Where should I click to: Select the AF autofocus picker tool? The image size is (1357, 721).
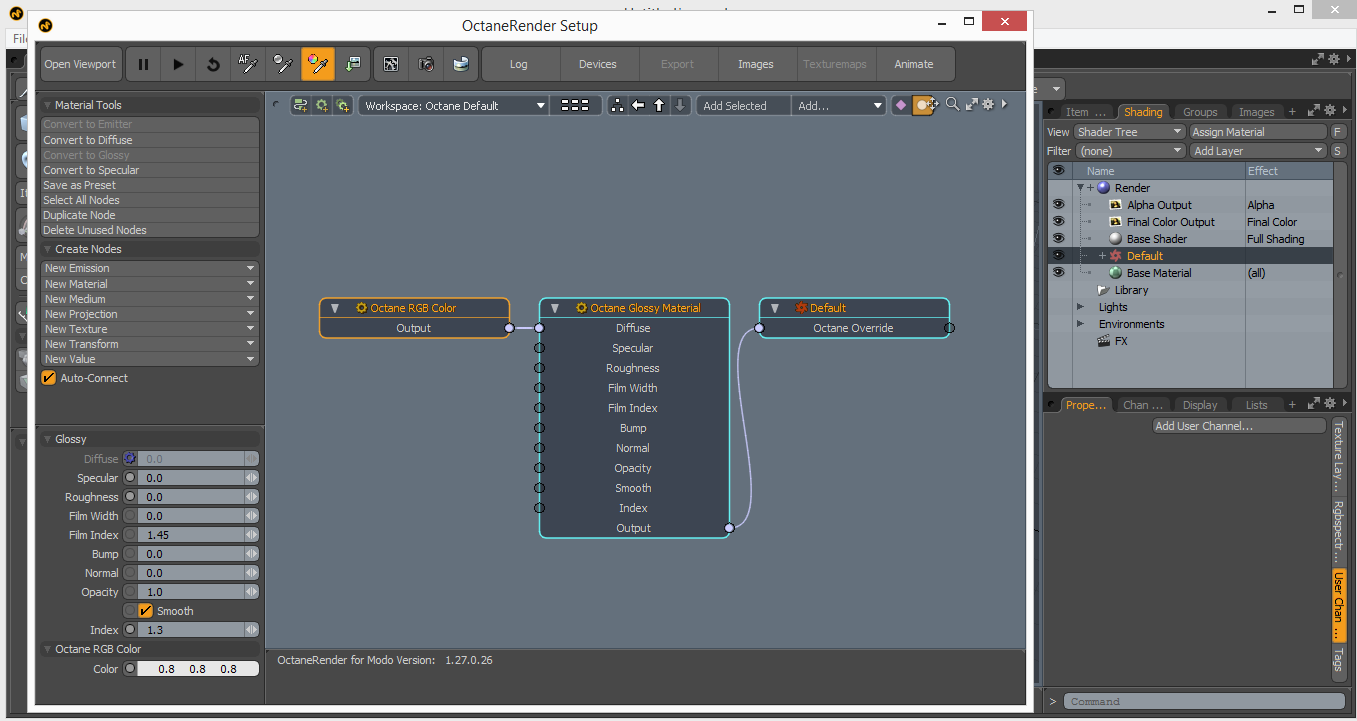tap(248, 64)
